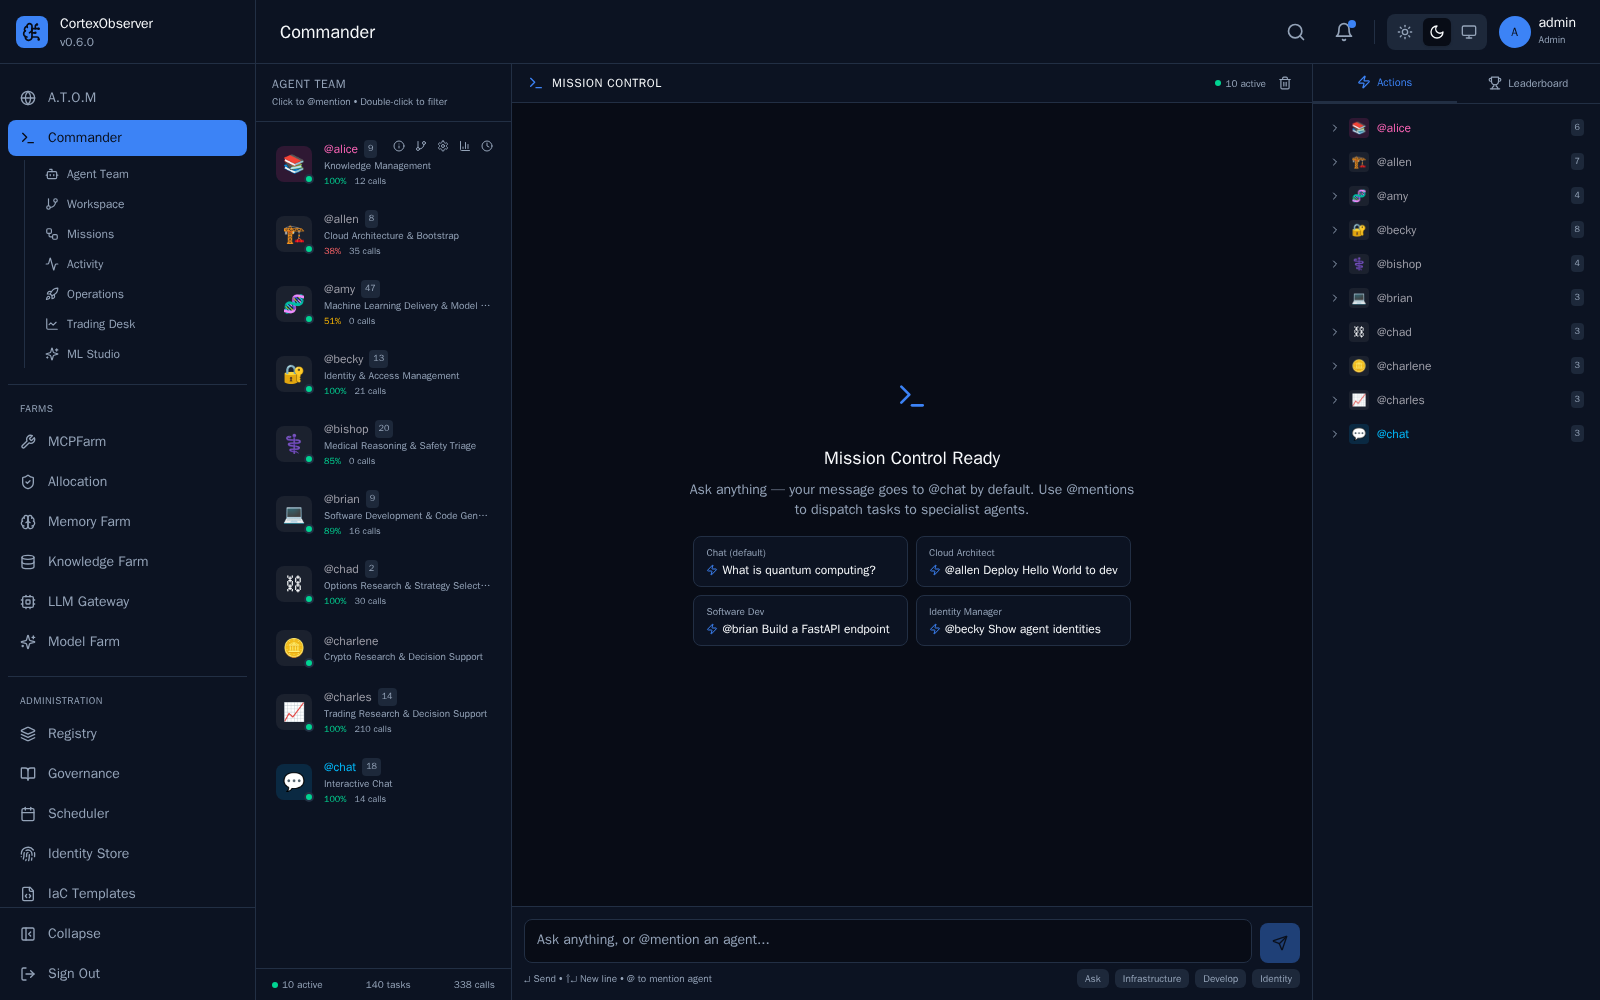Click the trash icon in Mission Control
The width and height of the screenshot is (1600, 1000).
[1285, 83]
